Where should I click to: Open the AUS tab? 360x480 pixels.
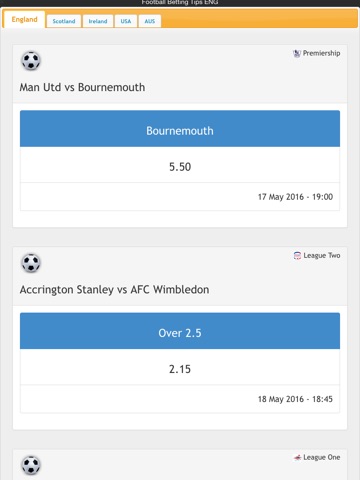tap(150, 21)
